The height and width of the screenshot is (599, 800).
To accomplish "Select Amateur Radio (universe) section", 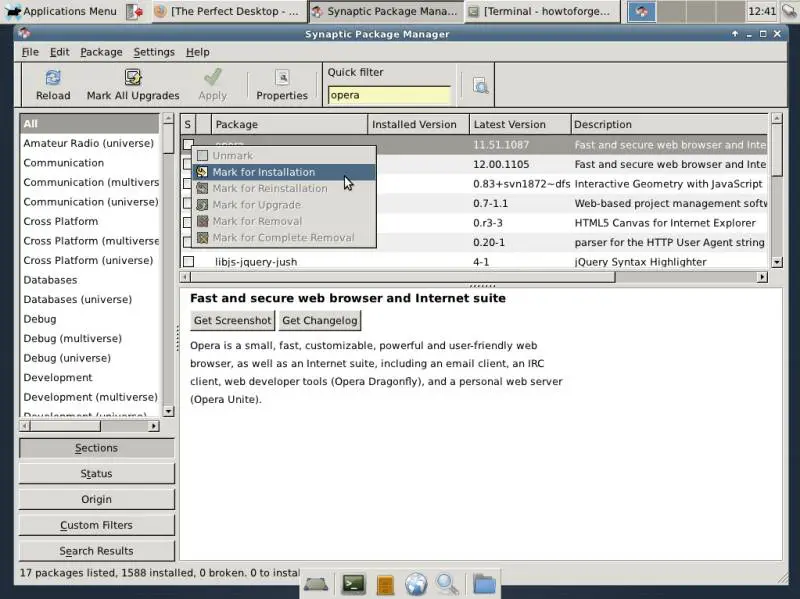I will click(88, 143).
